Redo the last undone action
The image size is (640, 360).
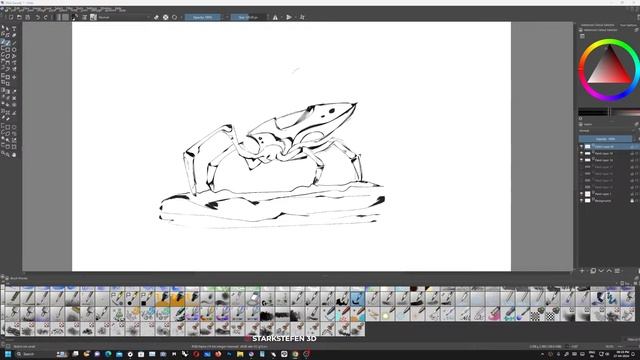pyautogui.click(x=46, y=17)
